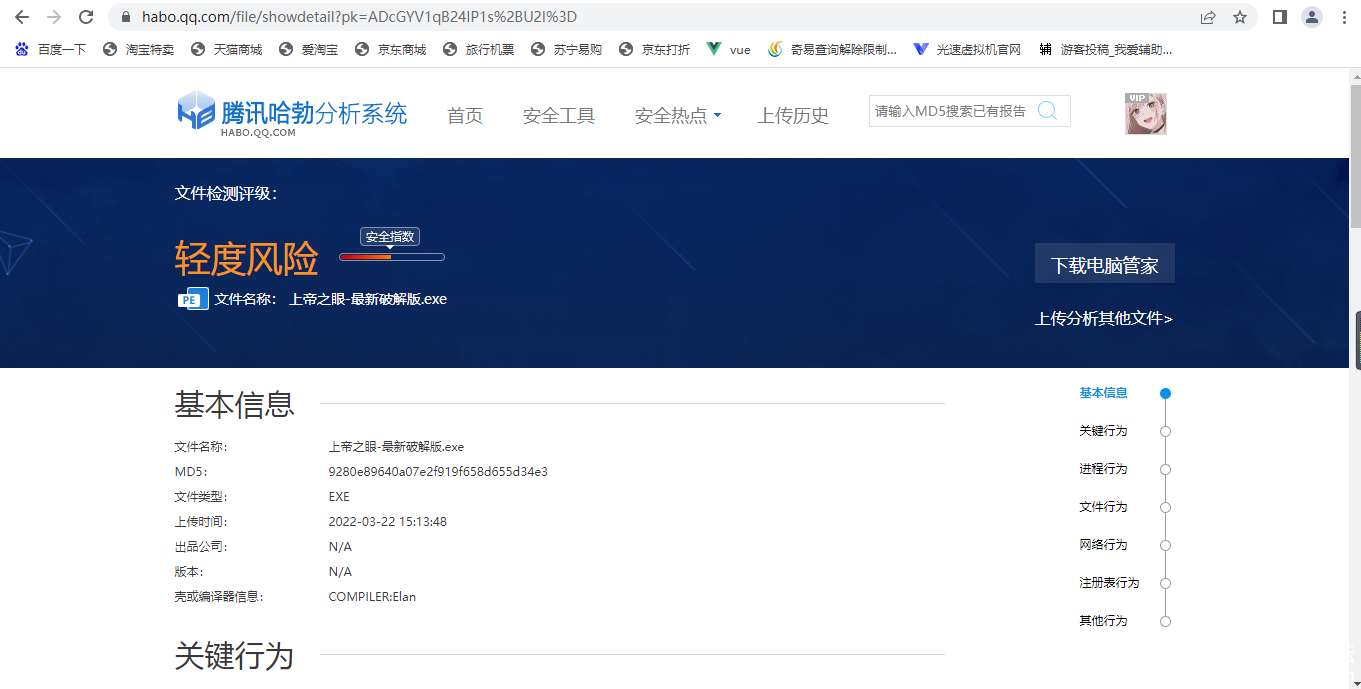The height and width of the screenshot is (689, 1361).
Task: Open the VIP user avatar
Action: (x=1145, y=114)
